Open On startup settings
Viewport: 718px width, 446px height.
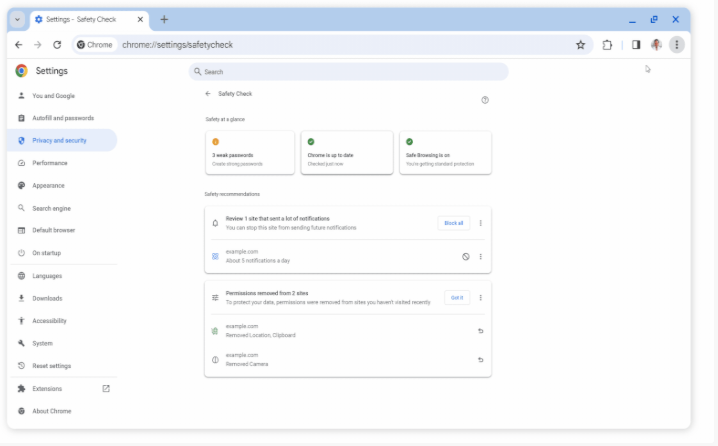click(62, 253)
